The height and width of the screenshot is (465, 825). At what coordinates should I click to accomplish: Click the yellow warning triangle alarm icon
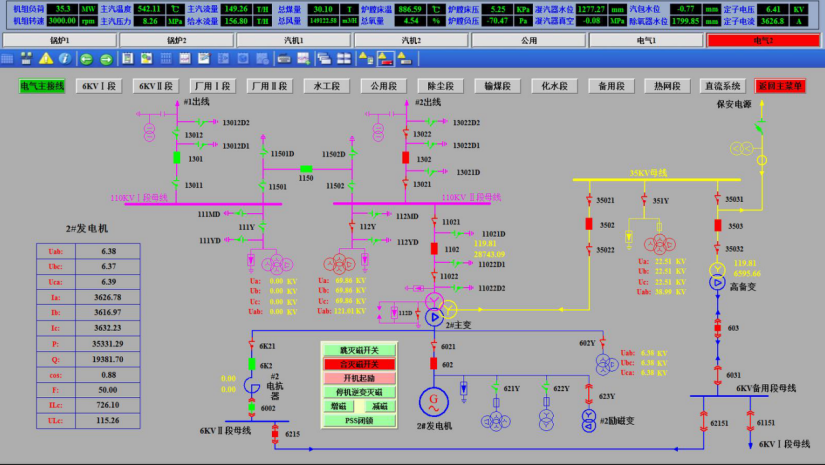pos(47,59)
